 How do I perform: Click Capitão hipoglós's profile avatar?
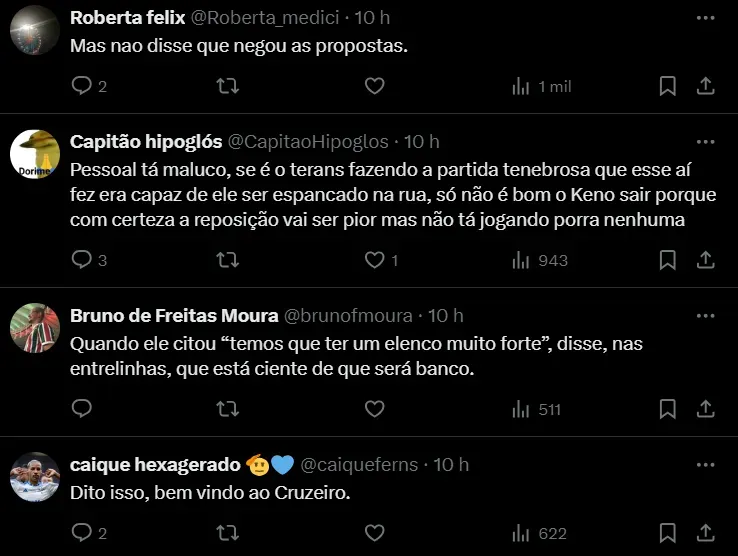35,154
